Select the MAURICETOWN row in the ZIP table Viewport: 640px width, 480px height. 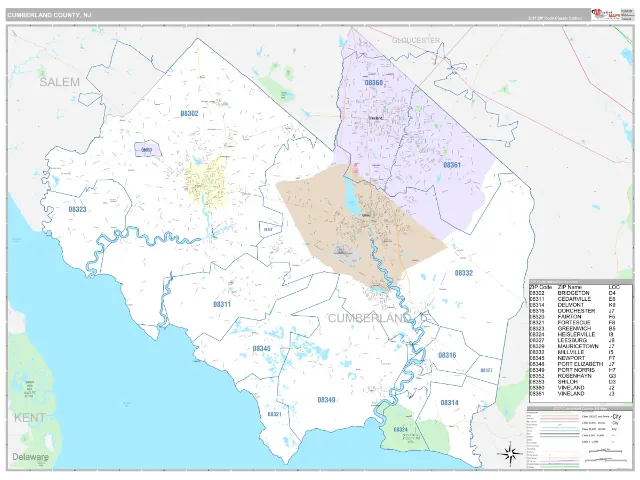576,346
